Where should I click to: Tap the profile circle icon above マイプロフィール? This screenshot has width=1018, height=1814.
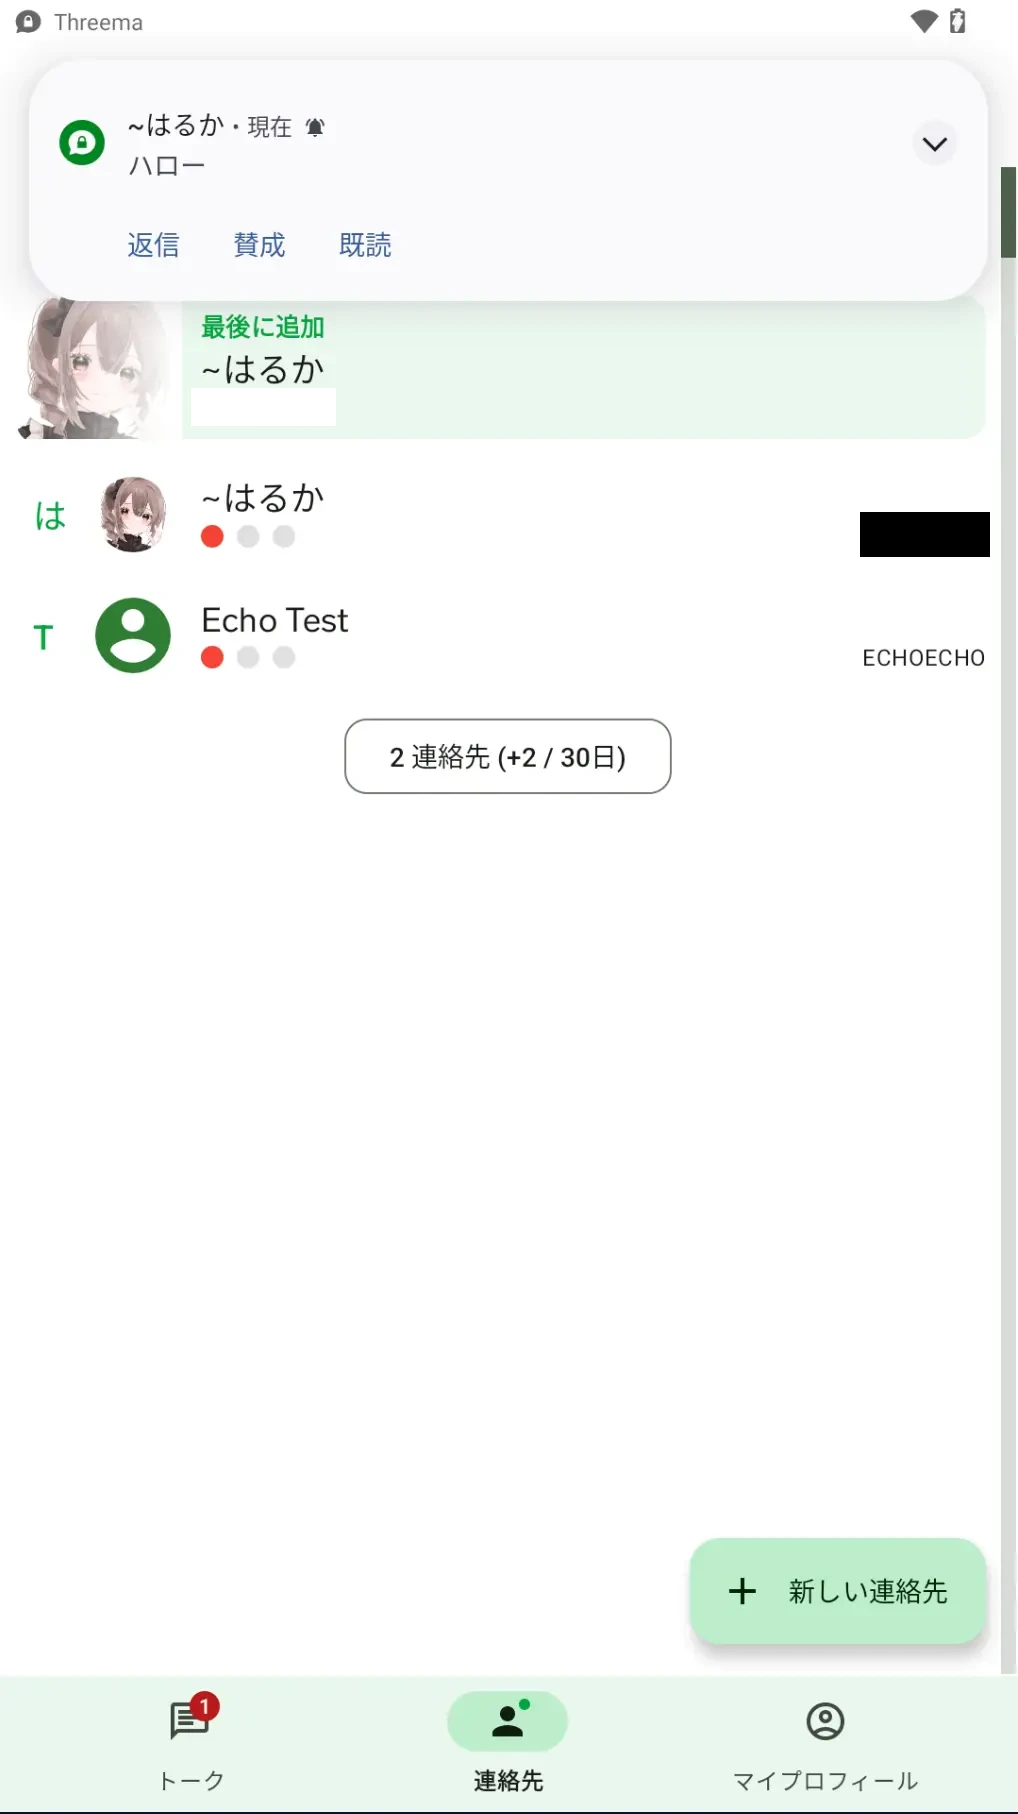tap(824, 1722)
